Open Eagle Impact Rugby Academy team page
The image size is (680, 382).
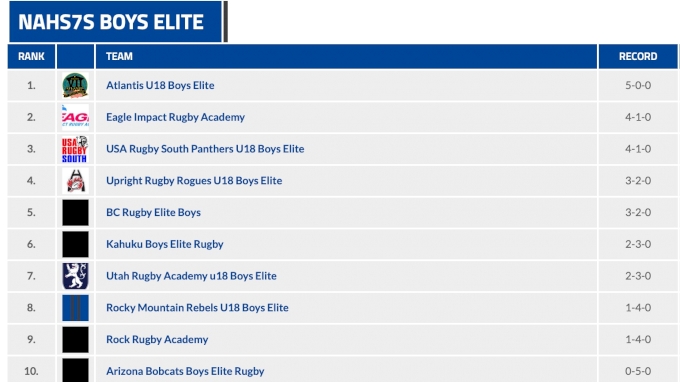click(175, 117)
